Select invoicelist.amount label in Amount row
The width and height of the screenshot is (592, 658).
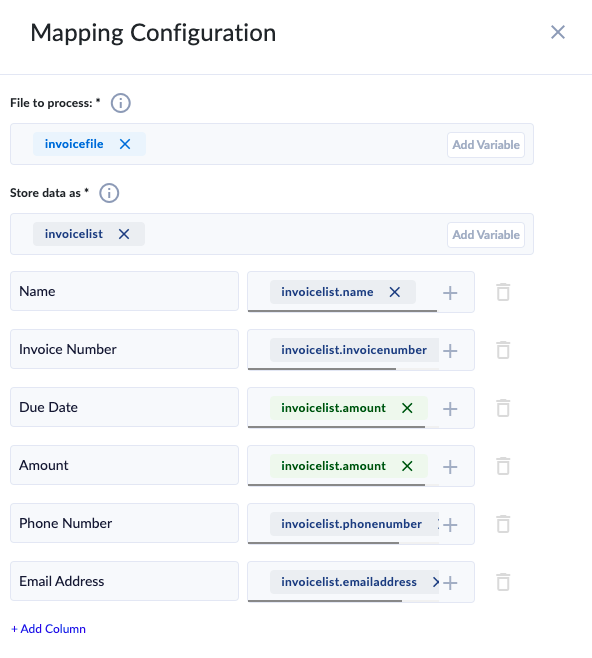[x=334, y=466]
